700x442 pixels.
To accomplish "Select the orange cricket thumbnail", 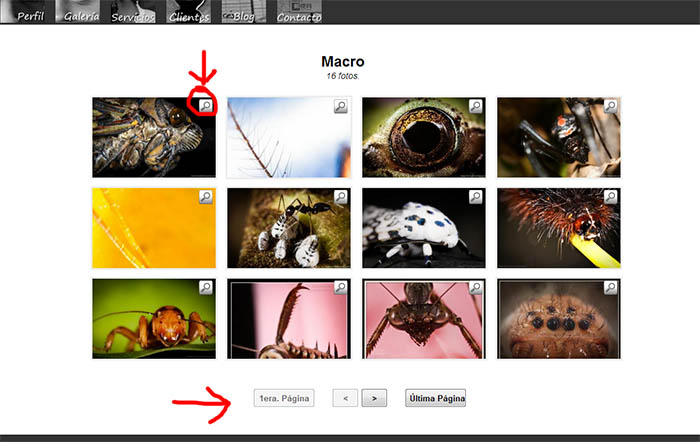I will coord(154,319).
